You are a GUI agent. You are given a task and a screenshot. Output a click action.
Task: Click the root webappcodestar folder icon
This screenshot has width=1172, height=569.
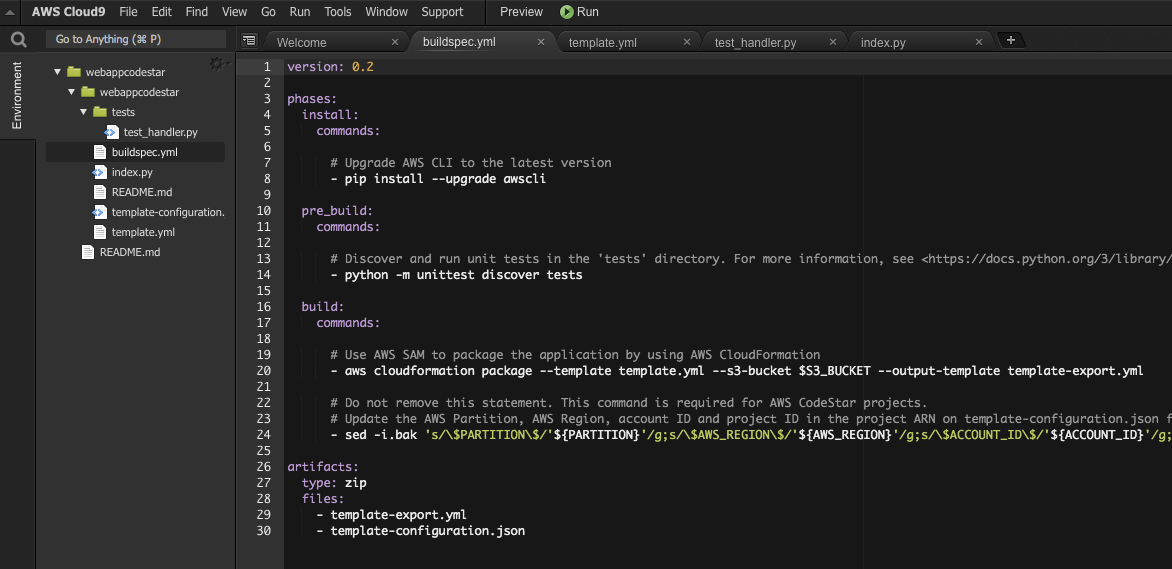point(73,72)
